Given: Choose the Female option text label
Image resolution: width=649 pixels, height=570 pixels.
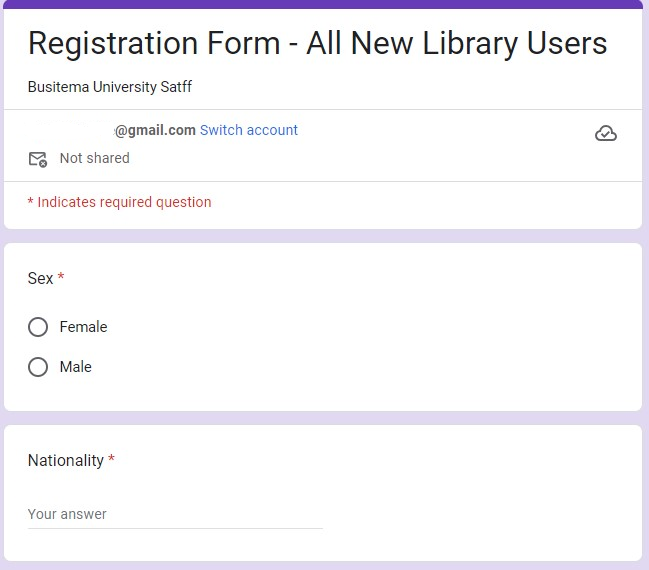Looking at the screenshot, I should click(x=83, y=327).
